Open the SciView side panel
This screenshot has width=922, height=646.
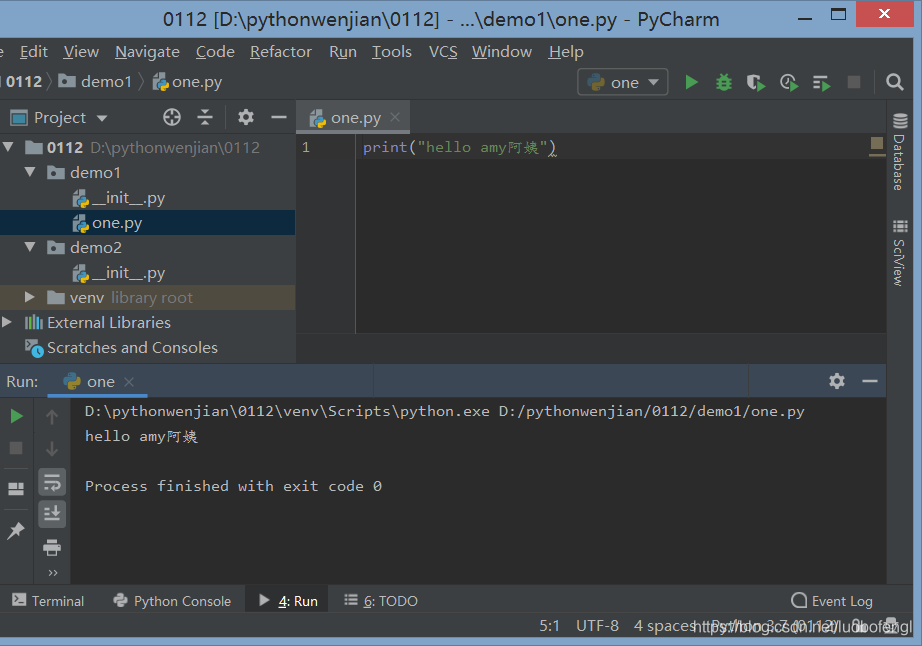click(x=900, y=253)
